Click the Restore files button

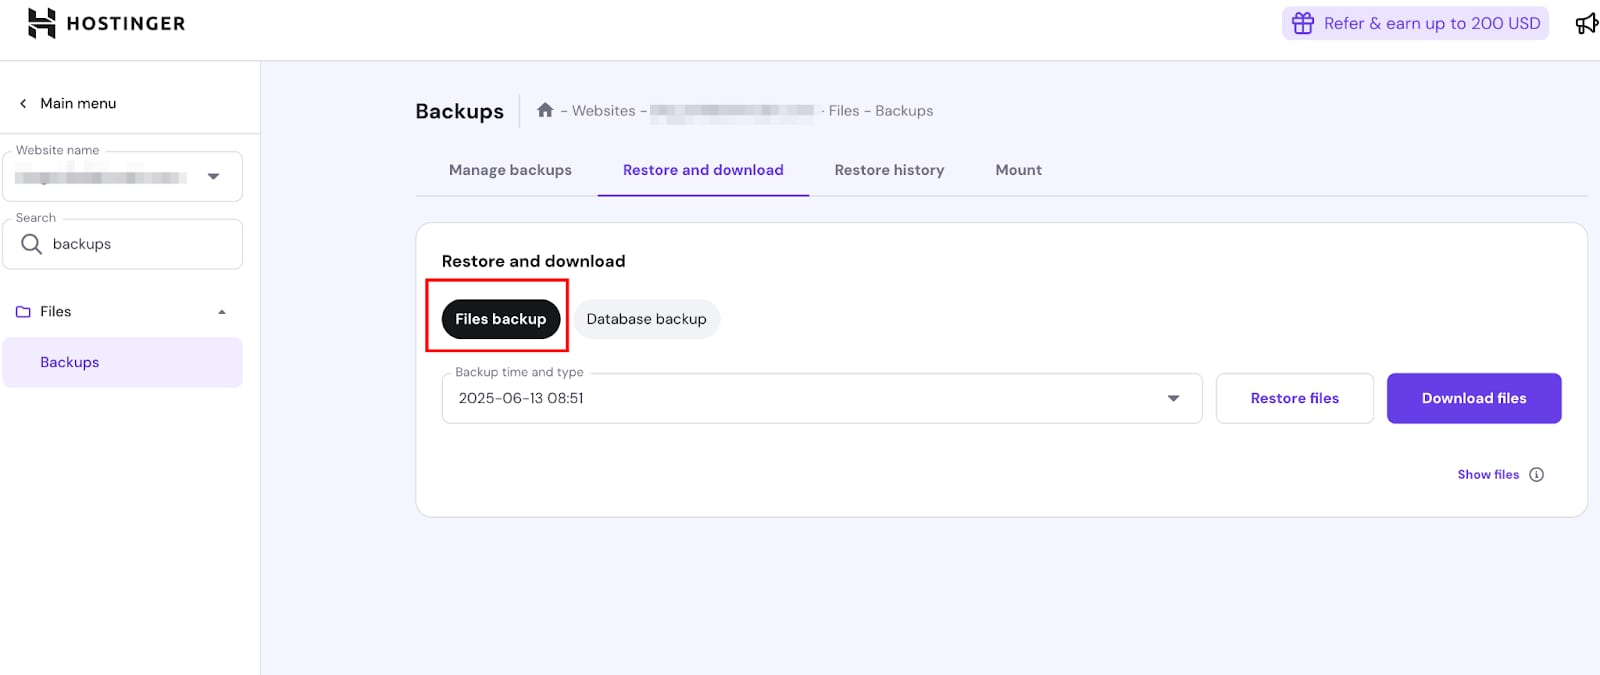coord(1294,398)
